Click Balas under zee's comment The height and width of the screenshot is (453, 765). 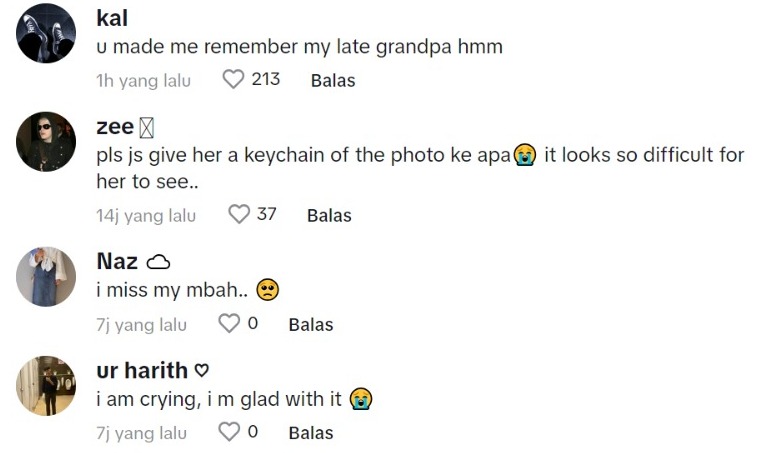point(329,215)
